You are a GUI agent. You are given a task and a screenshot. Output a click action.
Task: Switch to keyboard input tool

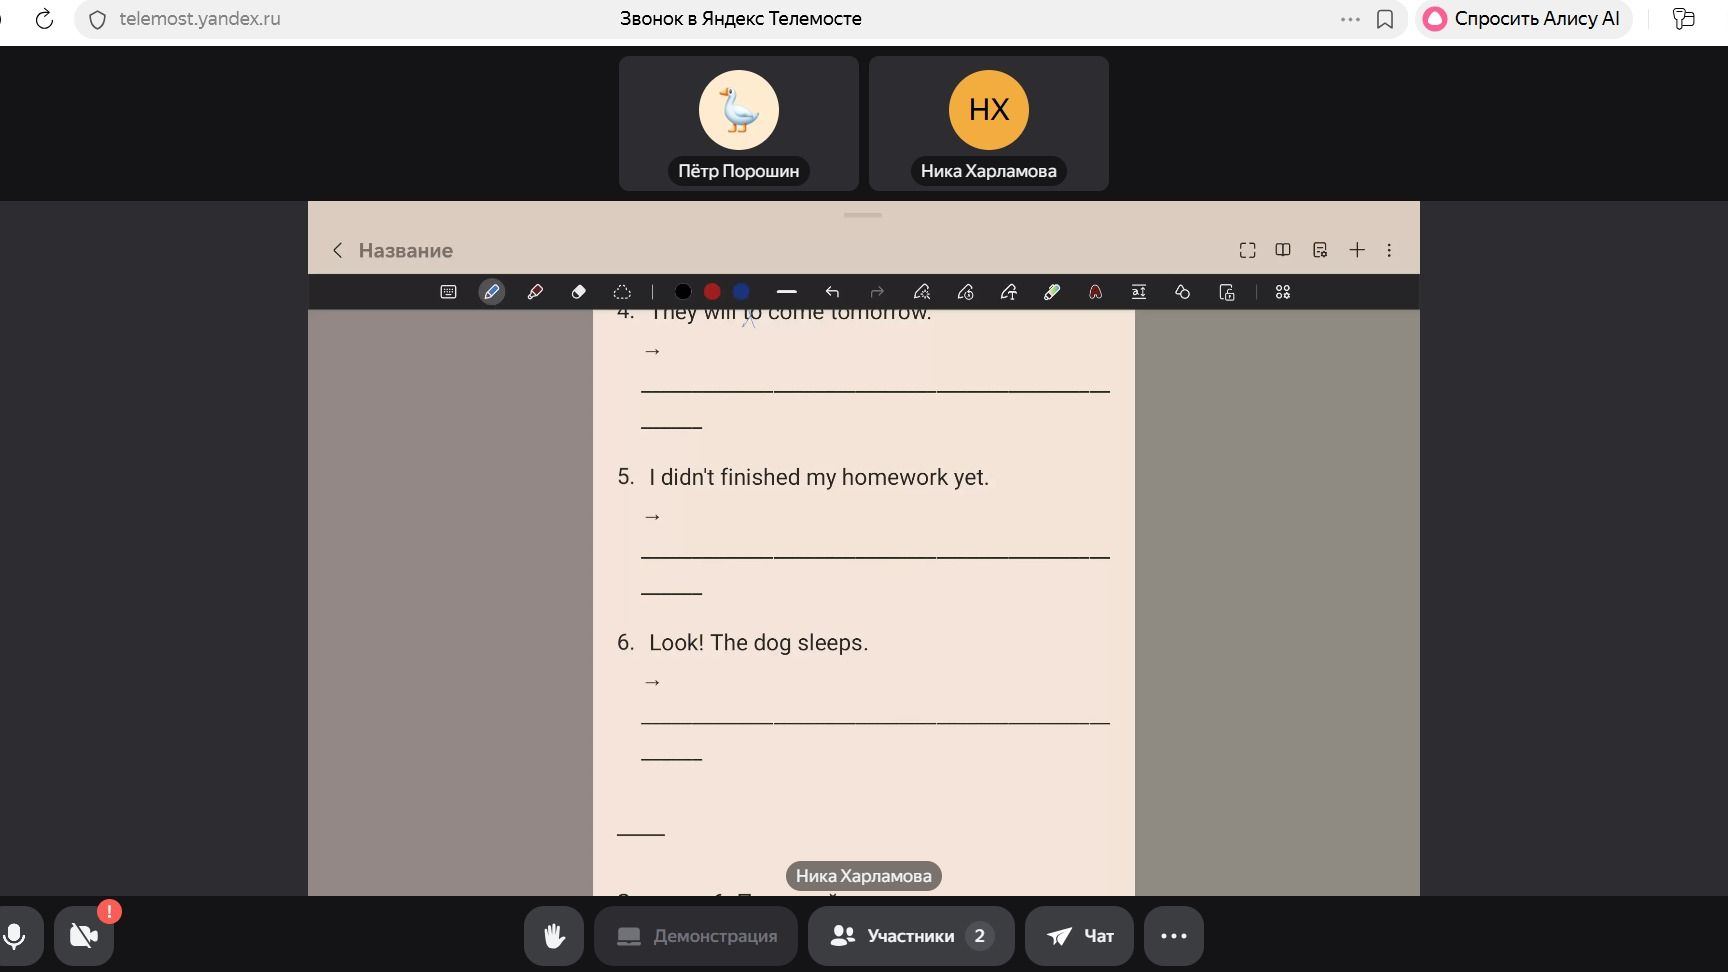(448, 292)
